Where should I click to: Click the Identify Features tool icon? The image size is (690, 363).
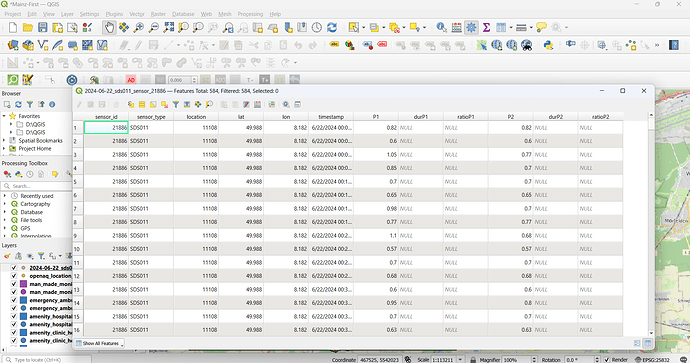coord(441,28)
